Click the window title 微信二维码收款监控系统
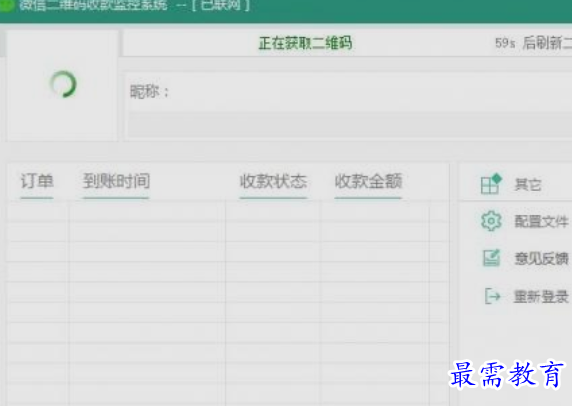The height and width of the screenshot is (406, 572). (x=93, y=5)
